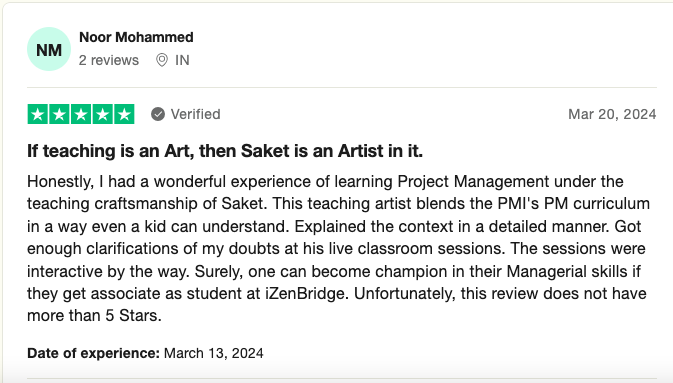
Task: Click the third green star rating
Action: coord(81,114)
